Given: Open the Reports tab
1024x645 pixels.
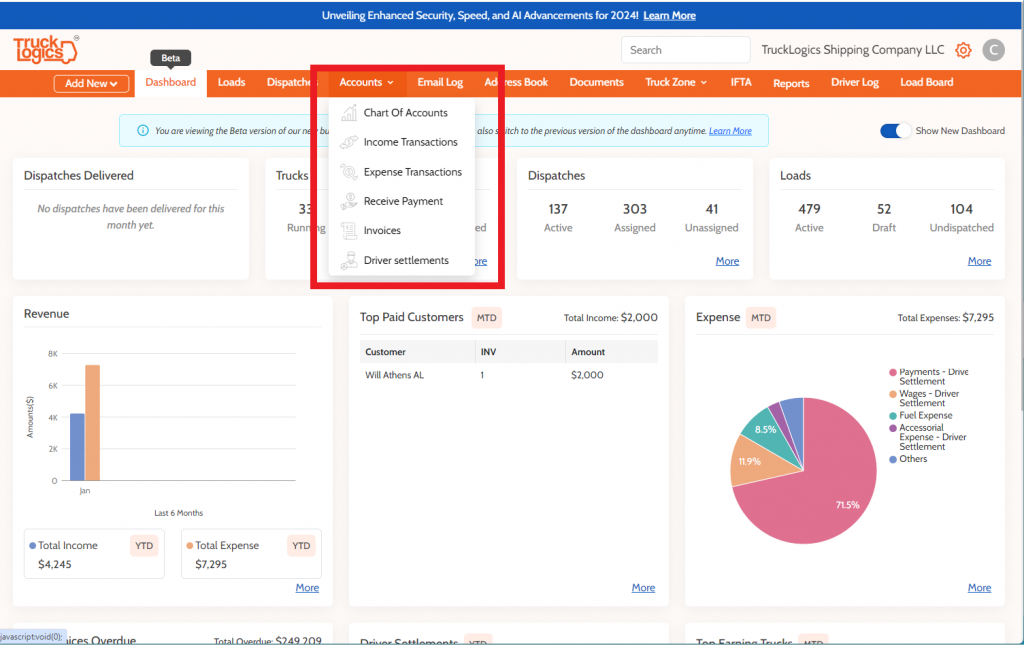Looking at the screenshot, I should pyautogui.click(x=791, y=83).
